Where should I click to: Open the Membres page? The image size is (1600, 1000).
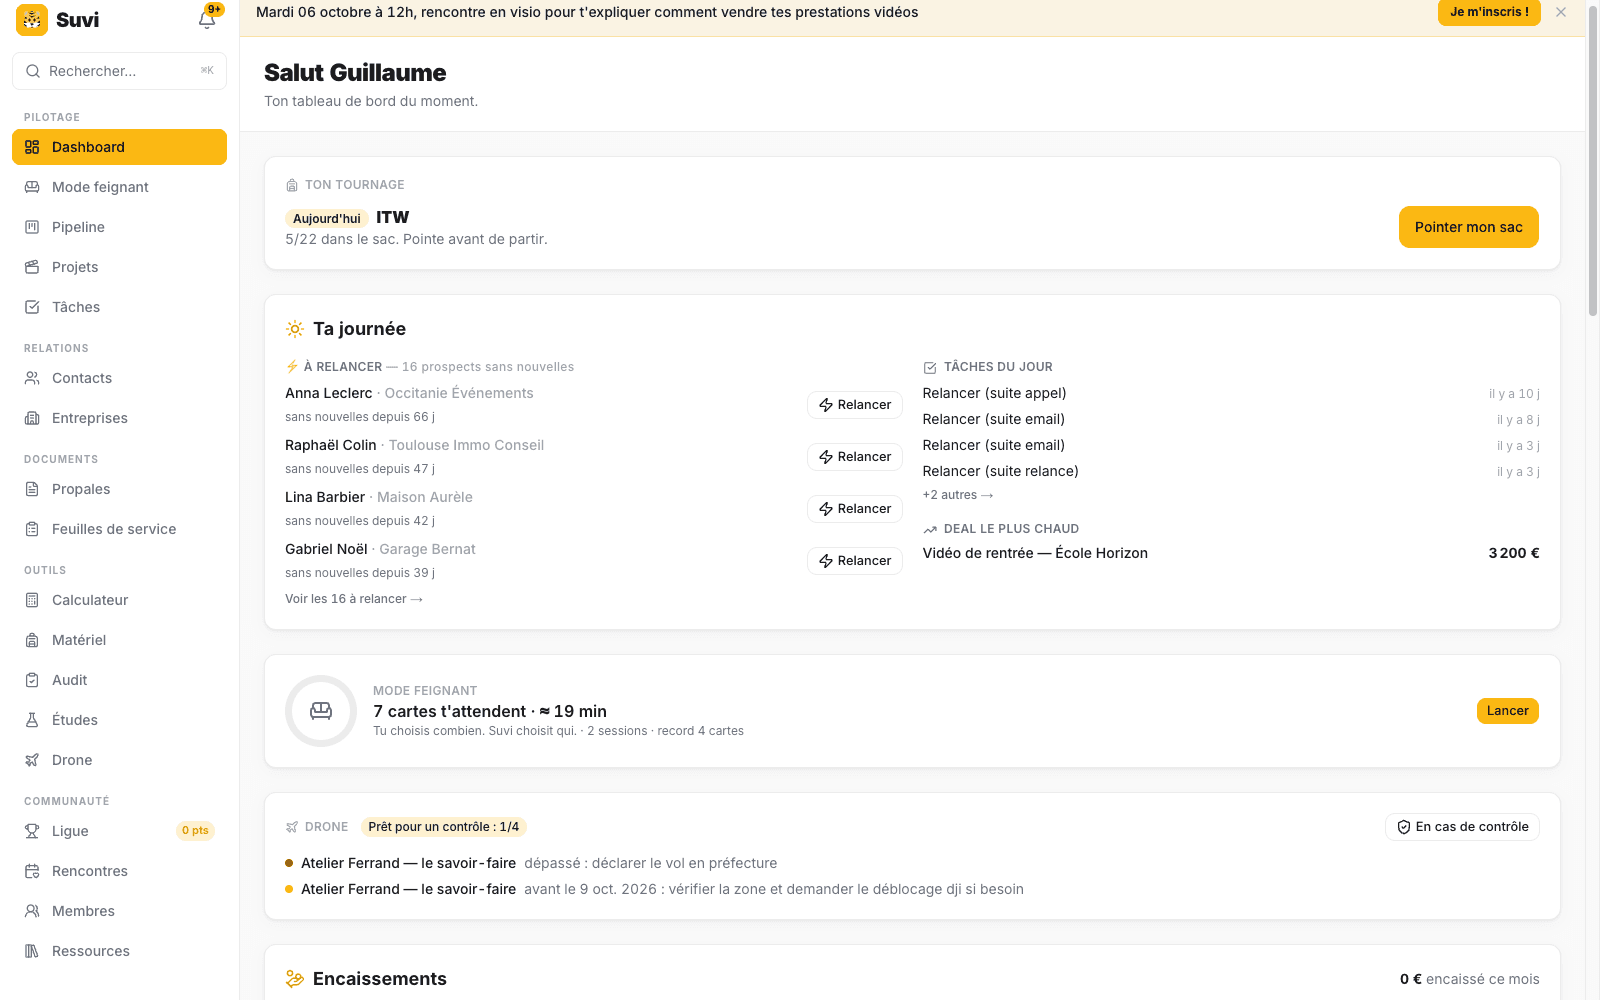(119, 911)
